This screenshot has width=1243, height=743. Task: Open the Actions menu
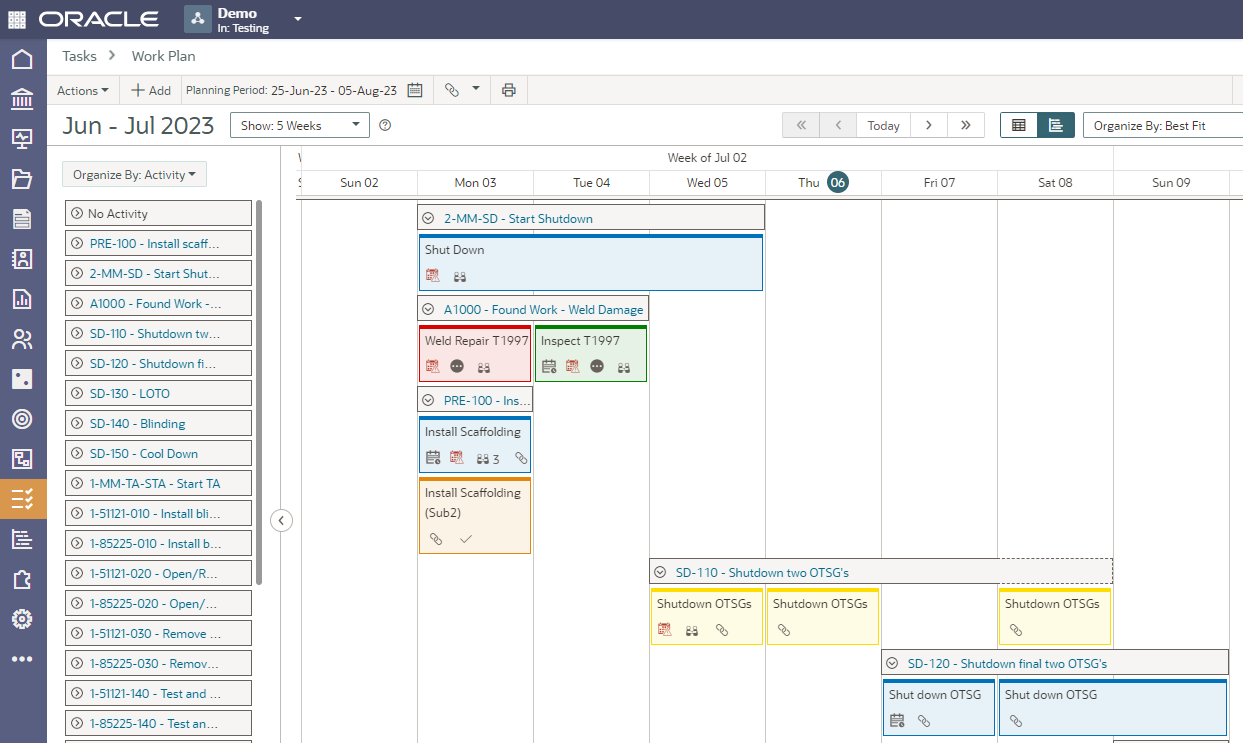click(x=83, y=90)
